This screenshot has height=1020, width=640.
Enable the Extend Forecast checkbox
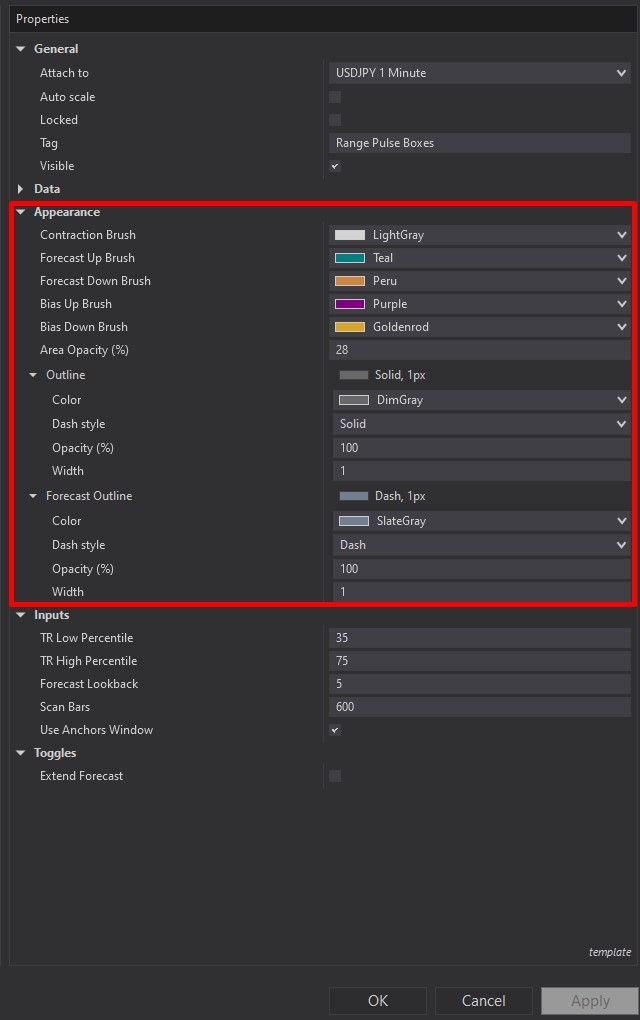[335, 776]
